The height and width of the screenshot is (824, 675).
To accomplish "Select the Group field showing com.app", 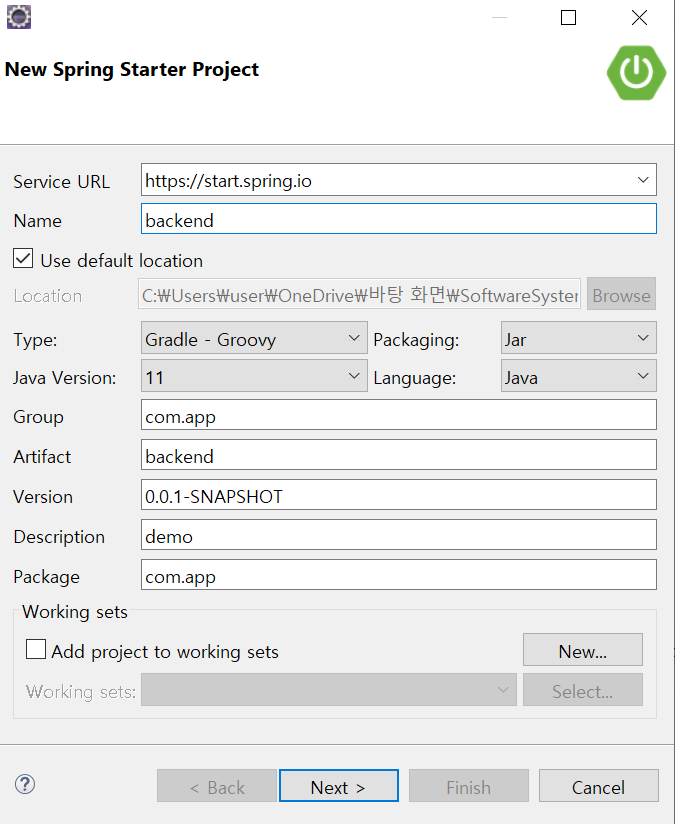I will click(x=397, y=414).
